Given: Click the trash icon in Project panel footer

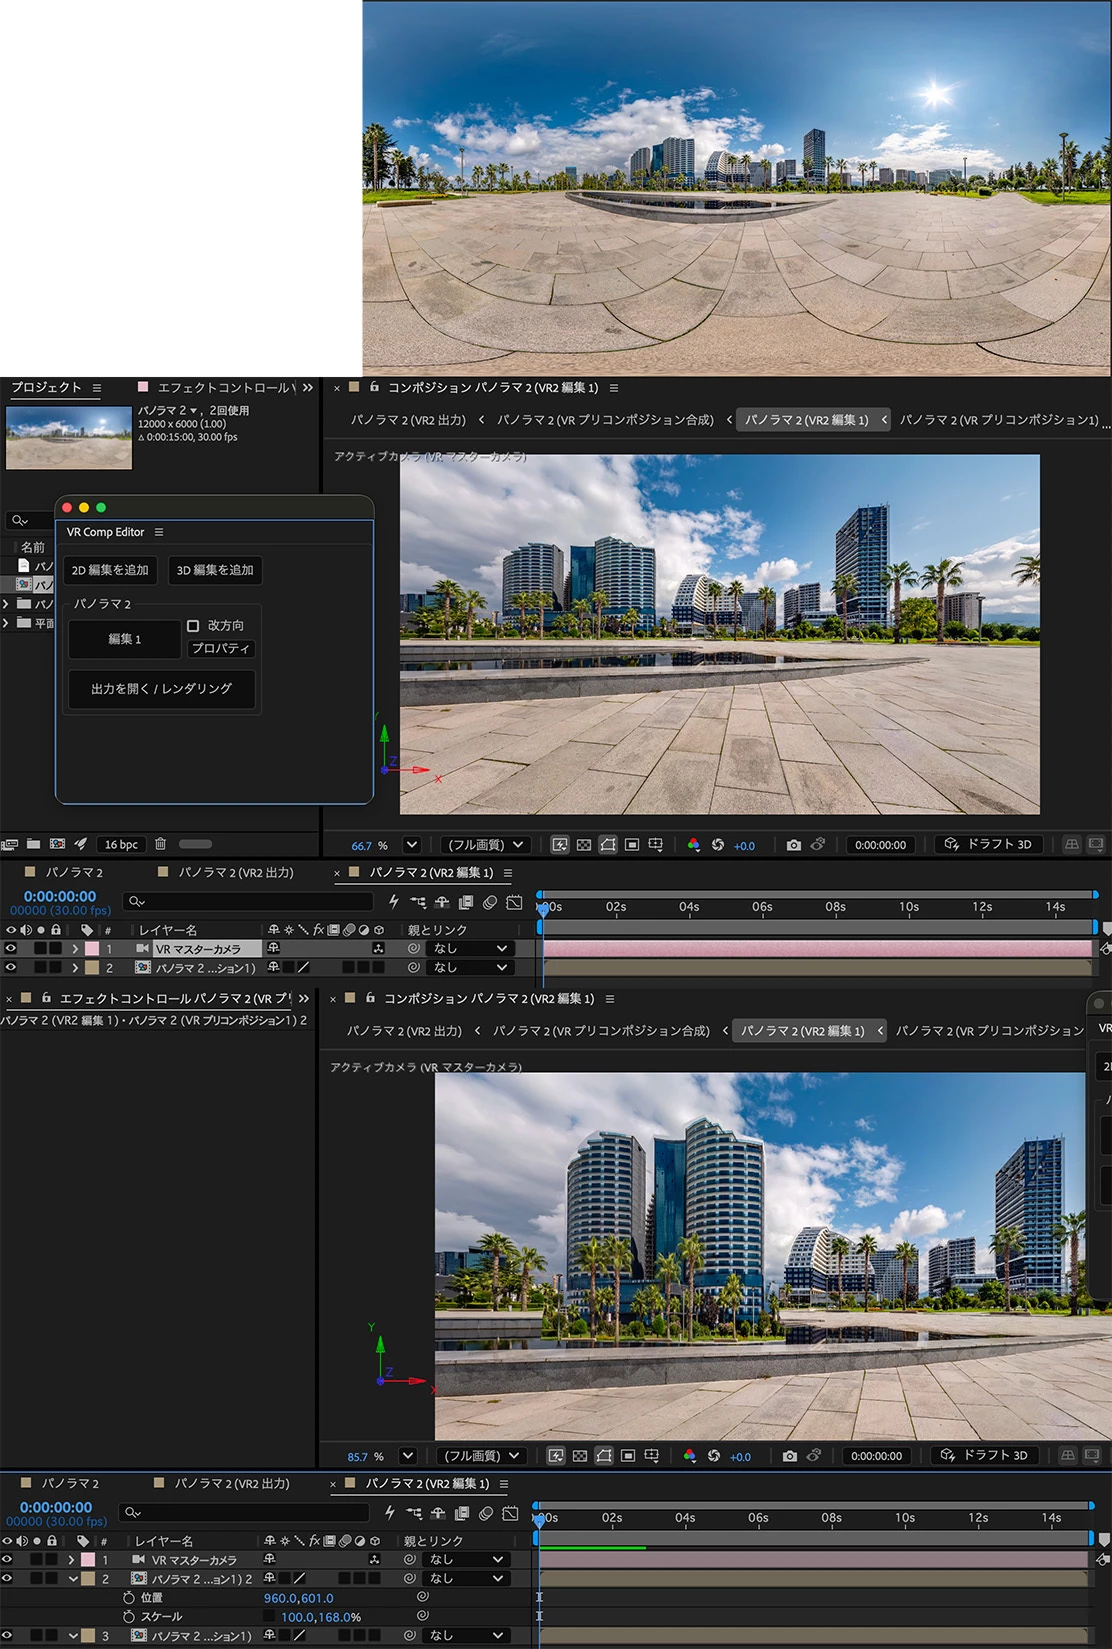Looking at the screenshot, I should pyautogui.click(x=160, y=844).
